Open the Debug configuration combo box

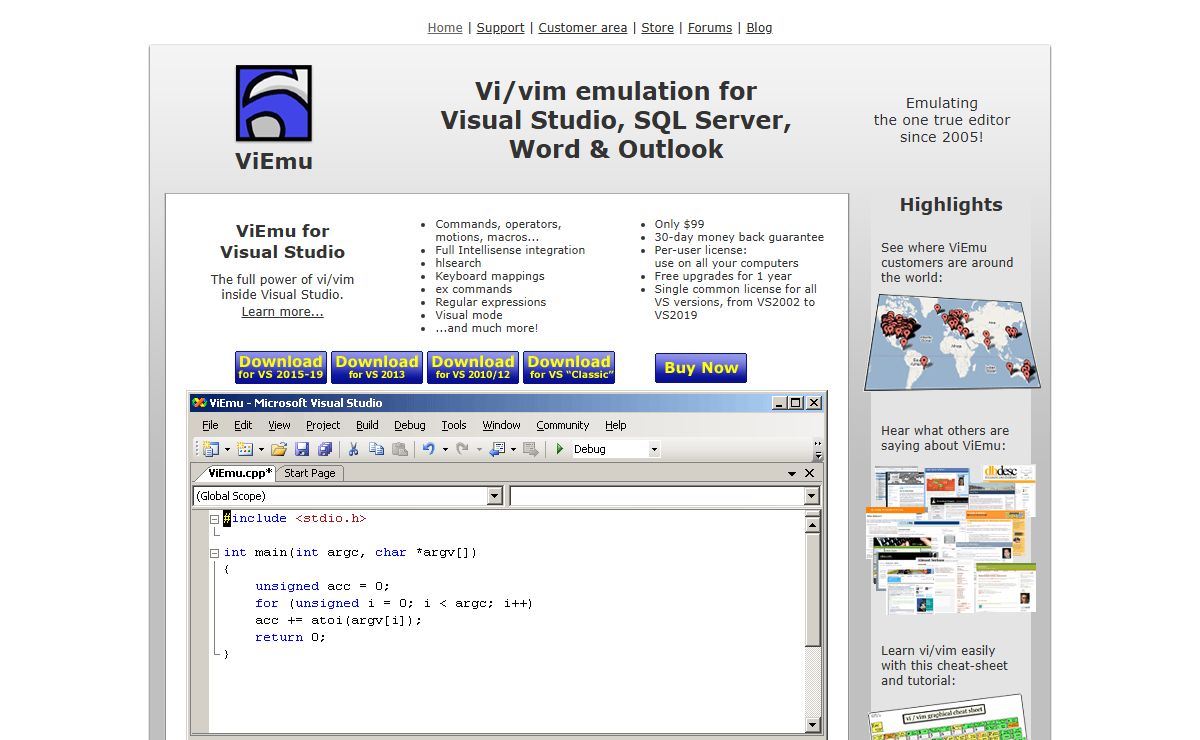click(616, 450)
